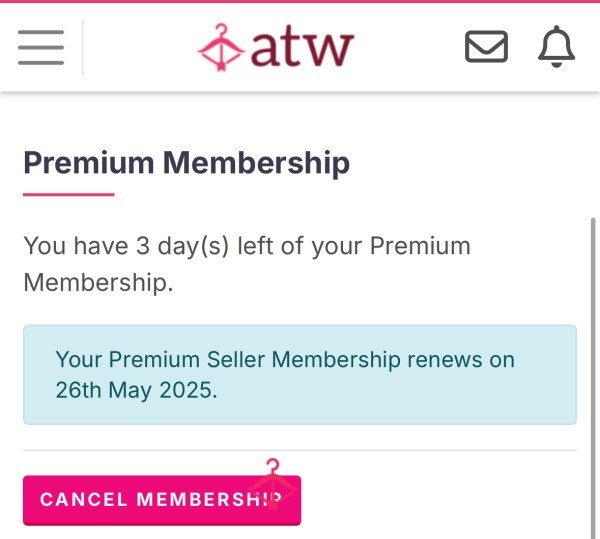Click the atw wordmark in header

click(302, 47)
